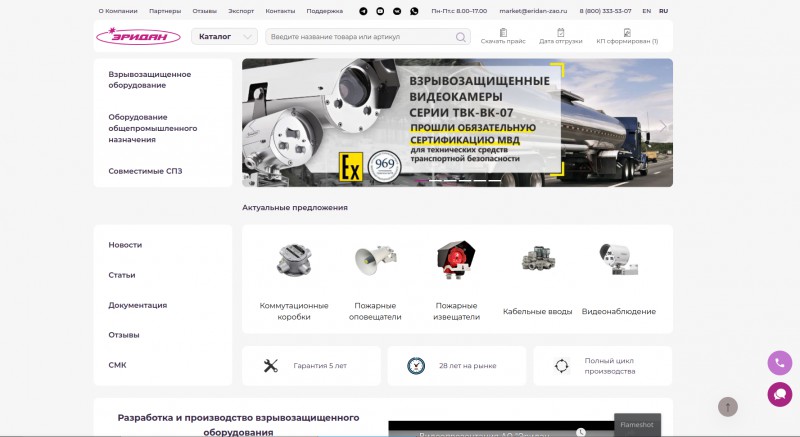Open the top bar Отзывы menu item
The width and height of the screenshot is (800, 437).
click(205, 11)
